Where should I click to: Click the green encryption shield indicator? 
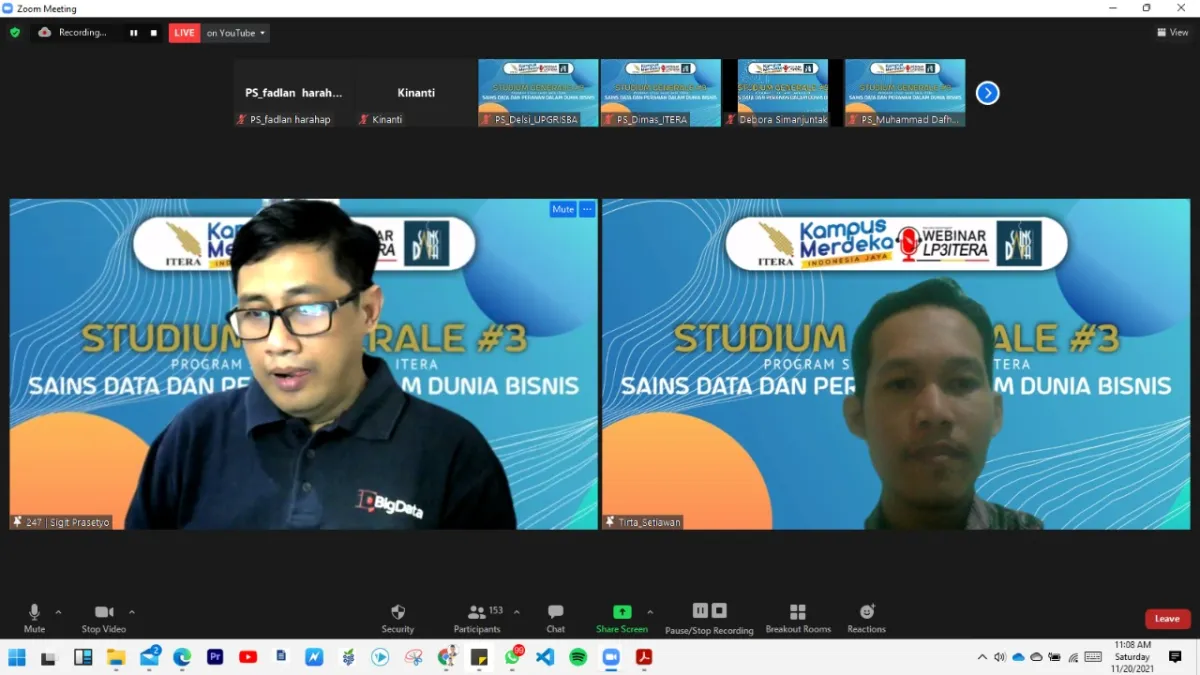click(14, 32)
